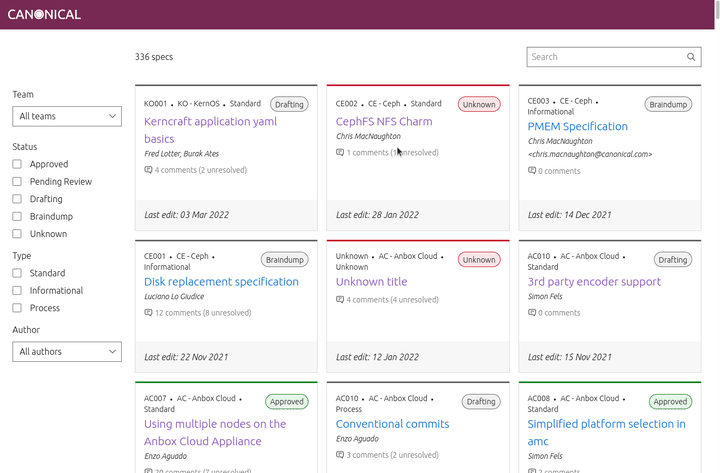Enable the Drafting status filter
Image resolution: width=720 pixels, height=473 pixels.
[x=17, y=199]
